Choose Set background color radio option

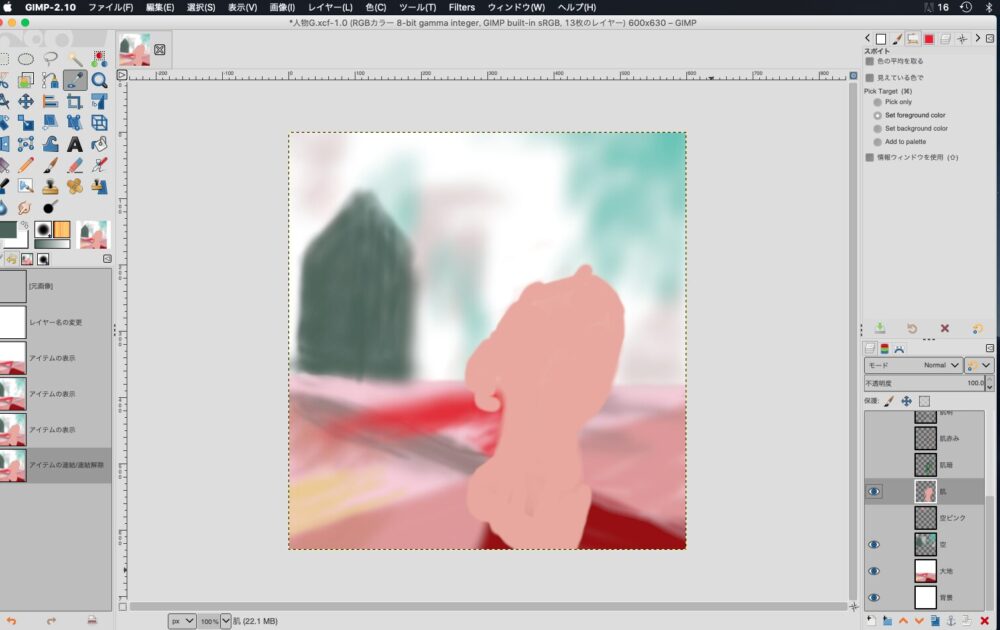[878, 128]
